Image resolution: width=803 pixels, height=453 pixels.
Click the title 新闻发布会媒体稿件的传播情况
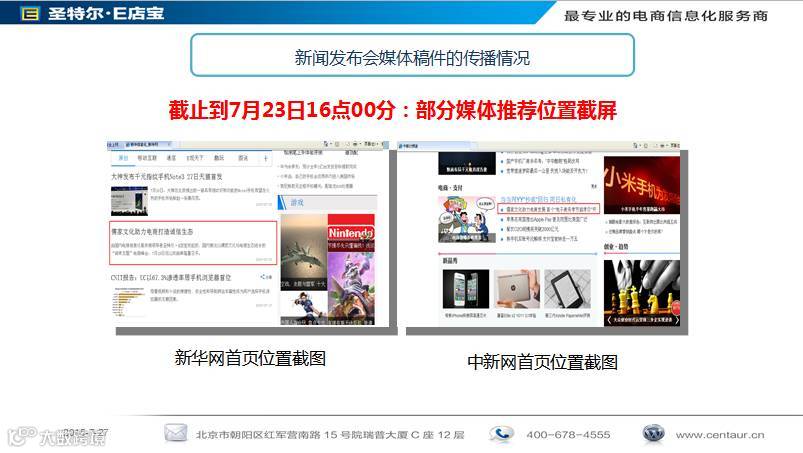pyautogui.click(x=412, y=58)
